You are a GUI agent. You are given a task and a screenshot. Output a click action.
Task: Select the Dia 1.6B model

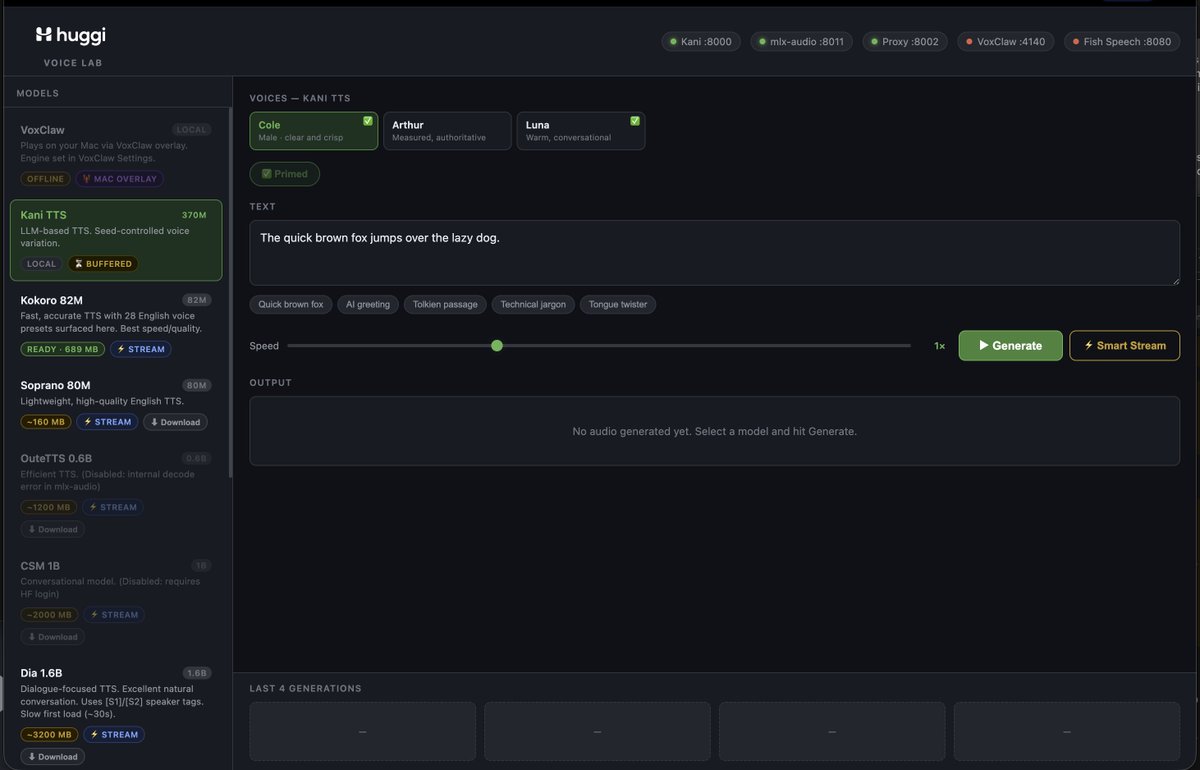pos(116,714)
